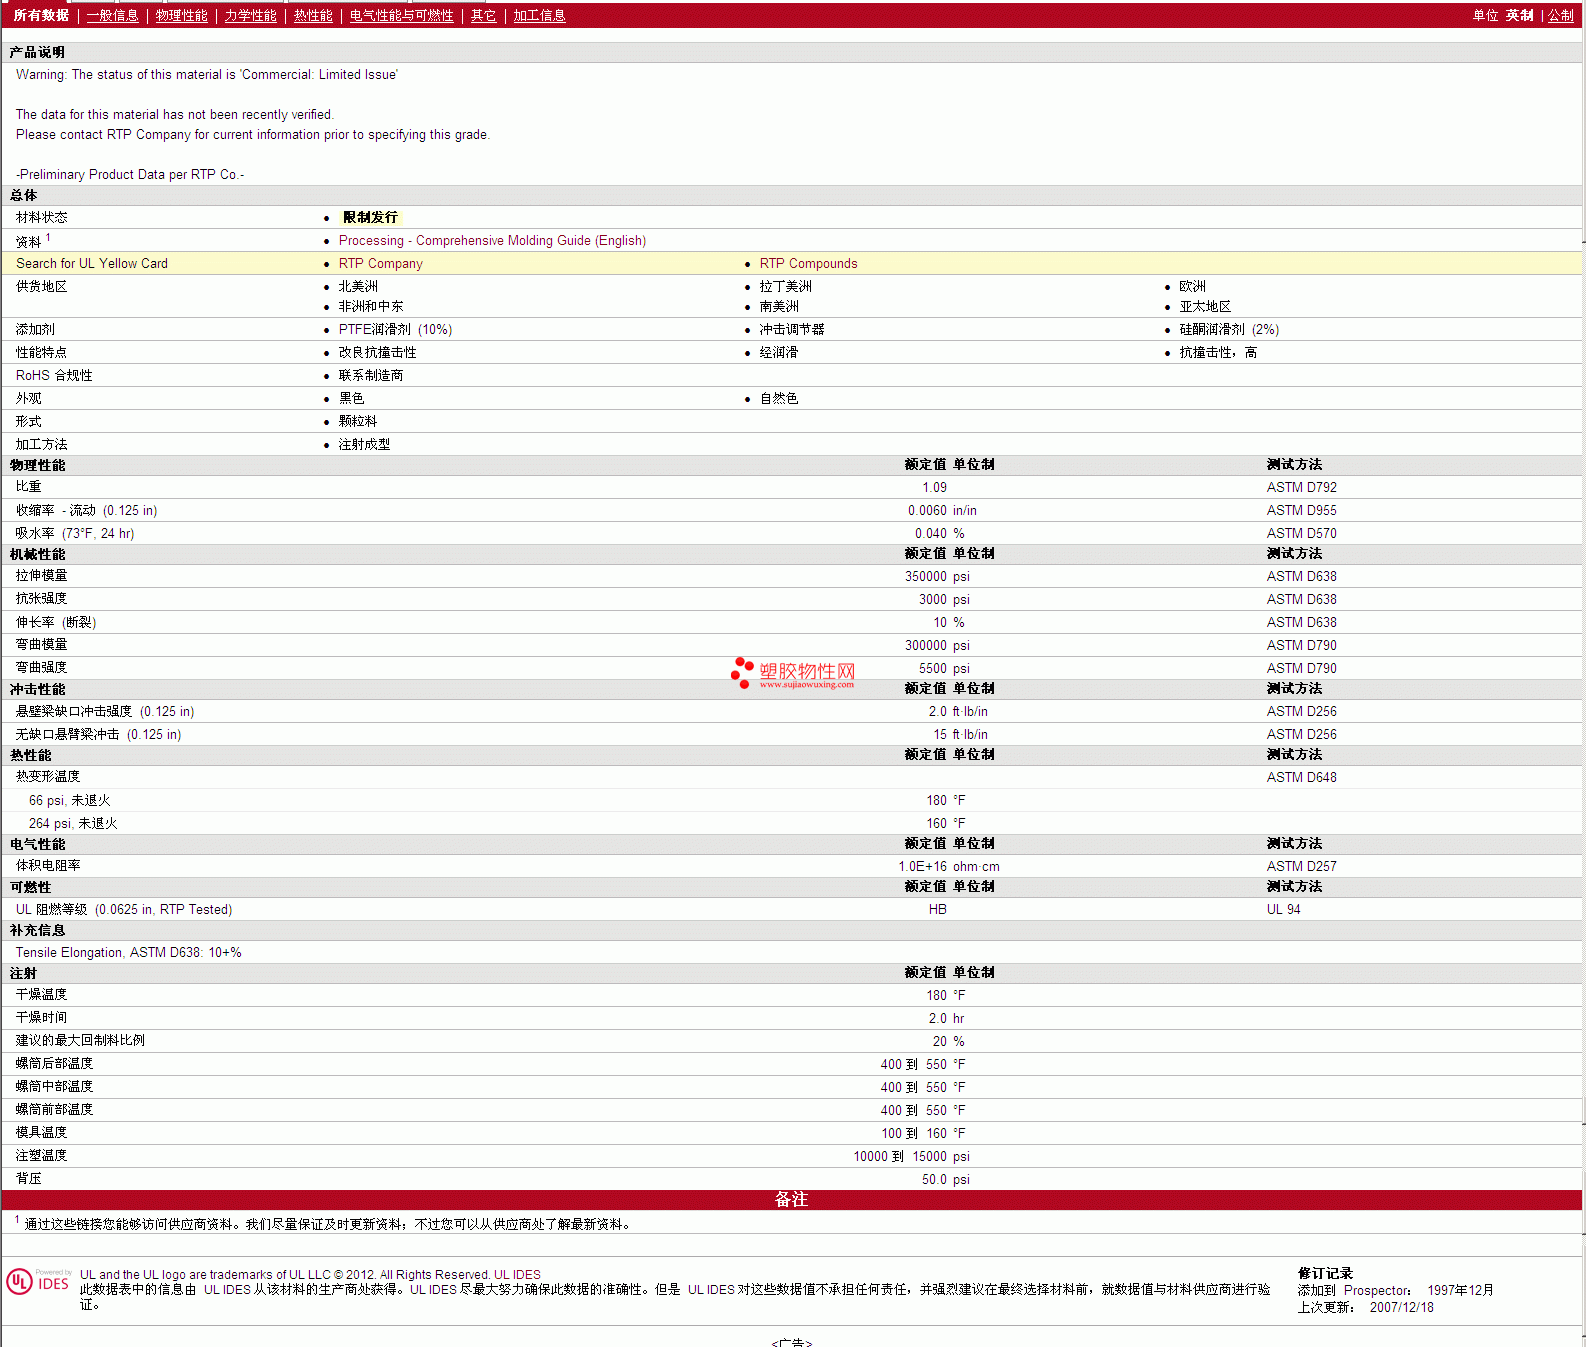
Task: Select 抗张强度 value 3000
Action: pos(932,600)
